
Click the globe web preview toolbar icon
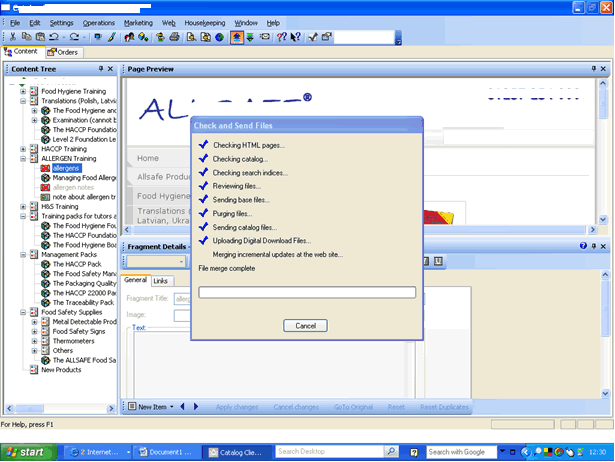pos(219,37)
